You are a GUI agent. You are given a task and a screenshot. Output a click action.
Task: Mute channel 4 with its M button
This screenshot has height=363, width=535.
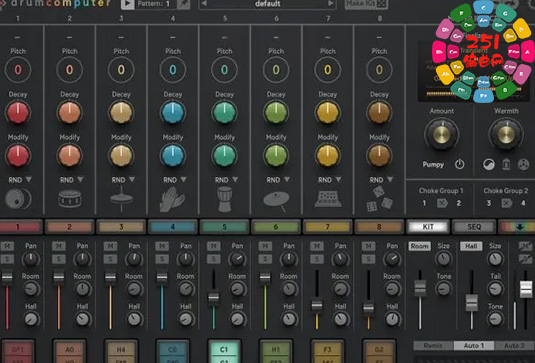pyautogui.click(x=162, y=246)
